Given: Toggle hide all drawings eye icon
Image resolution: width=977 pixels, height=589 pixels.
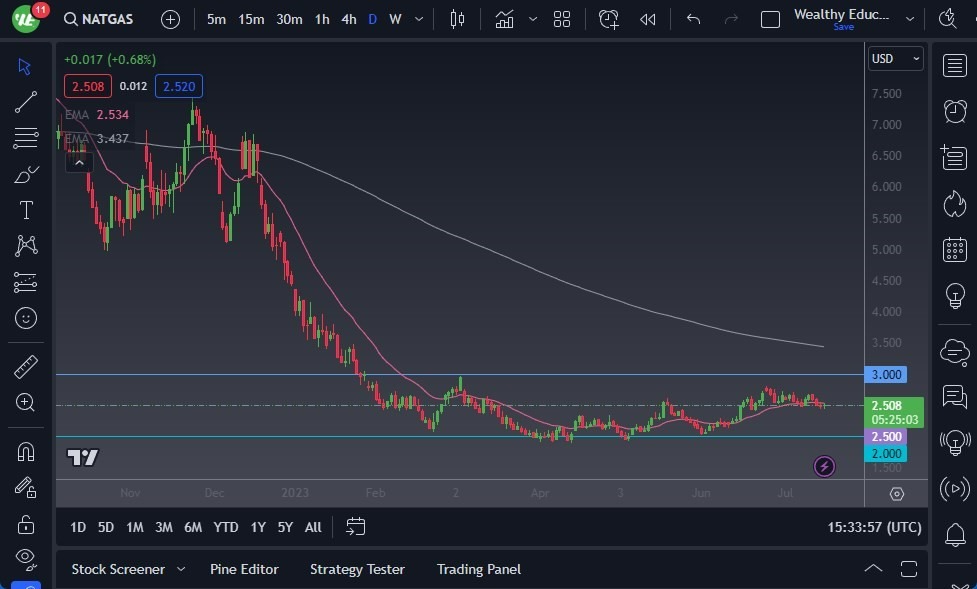Looking at the screenshot, I should (26, 557).
